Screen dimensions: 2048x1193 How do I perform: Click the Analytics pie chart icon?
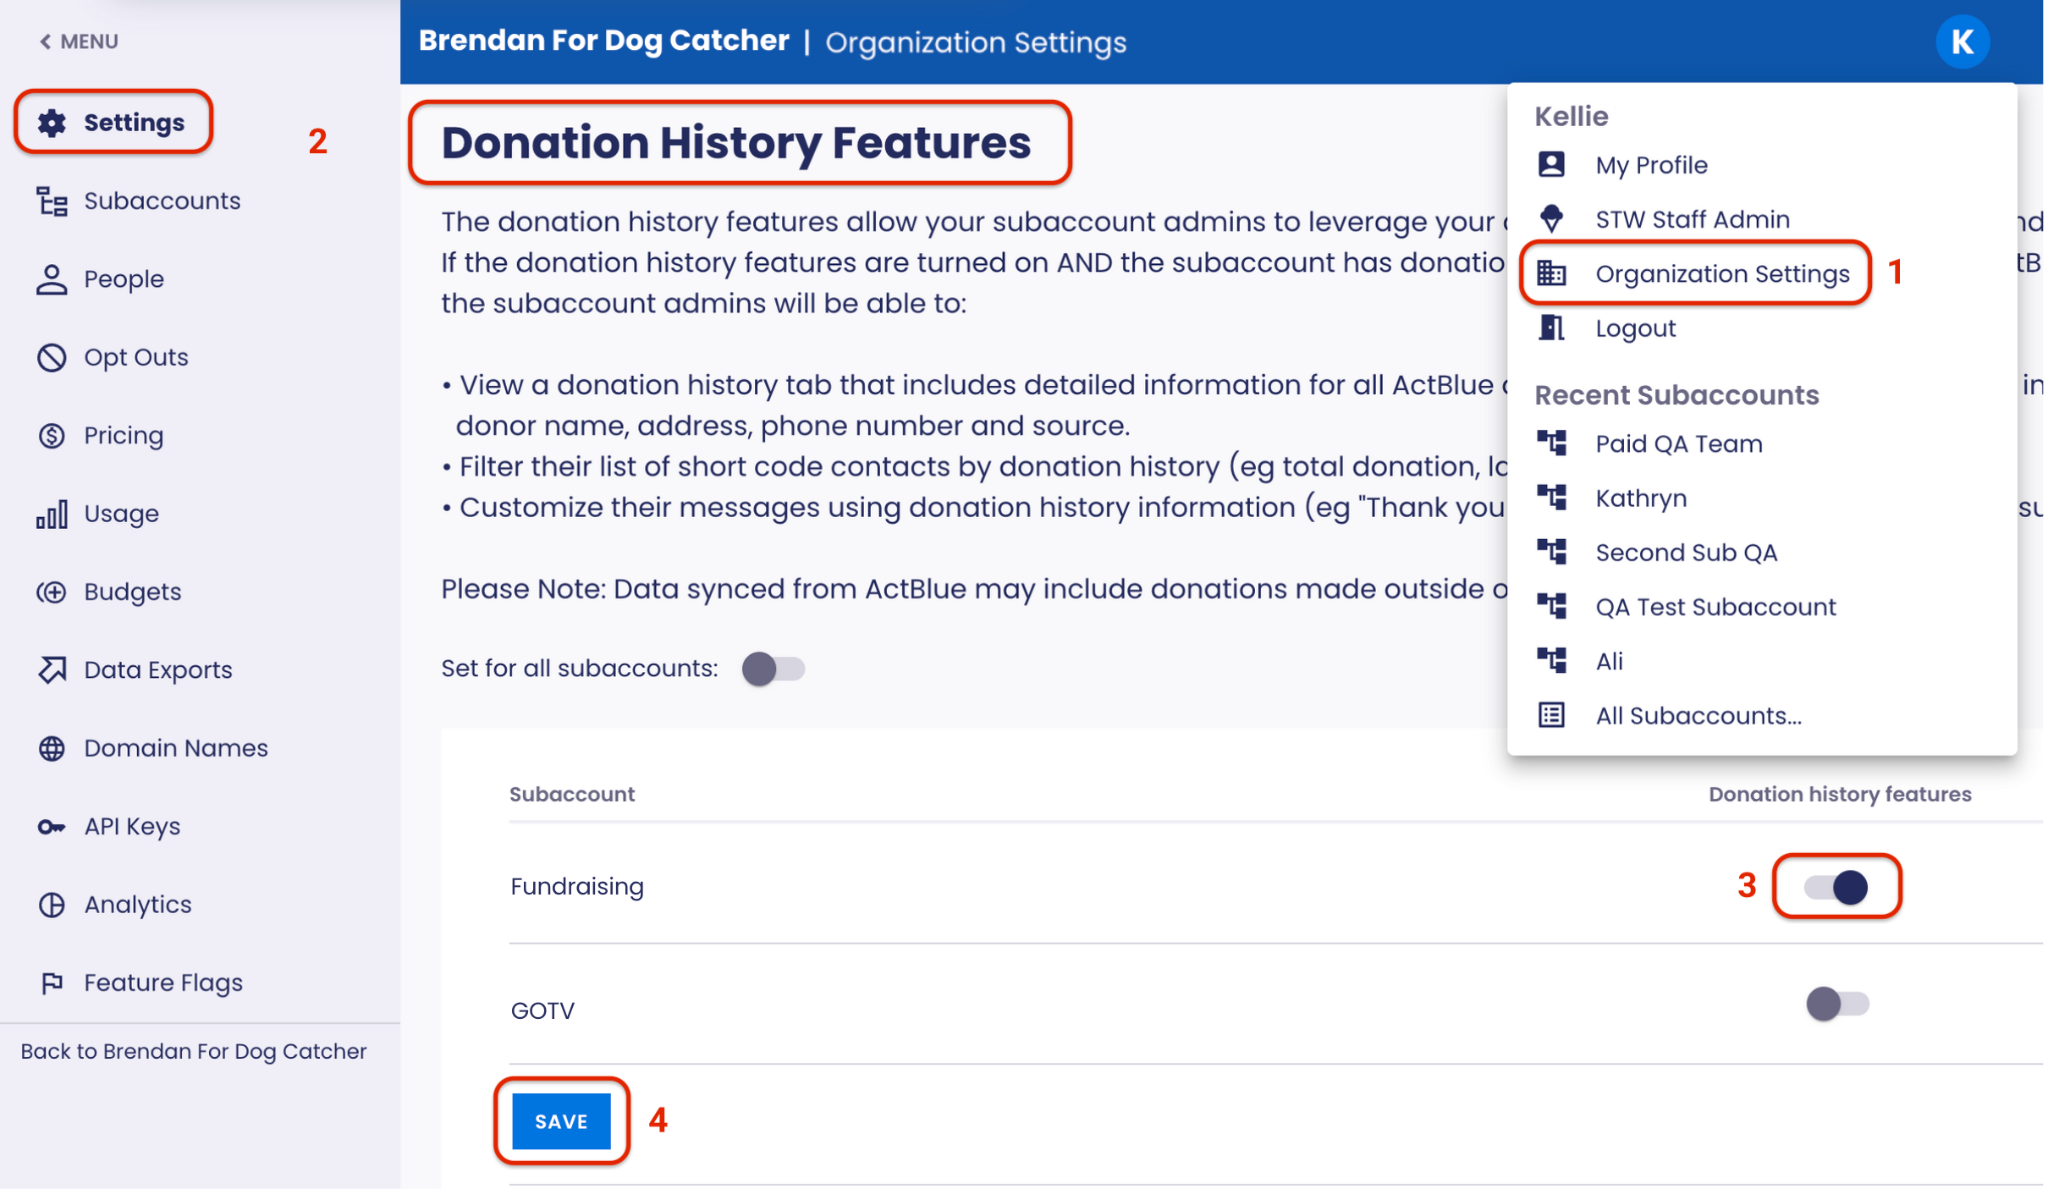(x=52, y=905)
